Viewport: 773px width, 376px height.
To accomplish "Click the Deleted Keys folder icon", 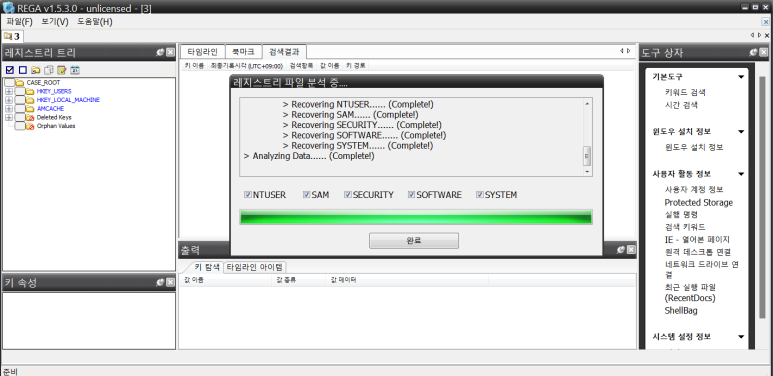I will tap(30, 118).
